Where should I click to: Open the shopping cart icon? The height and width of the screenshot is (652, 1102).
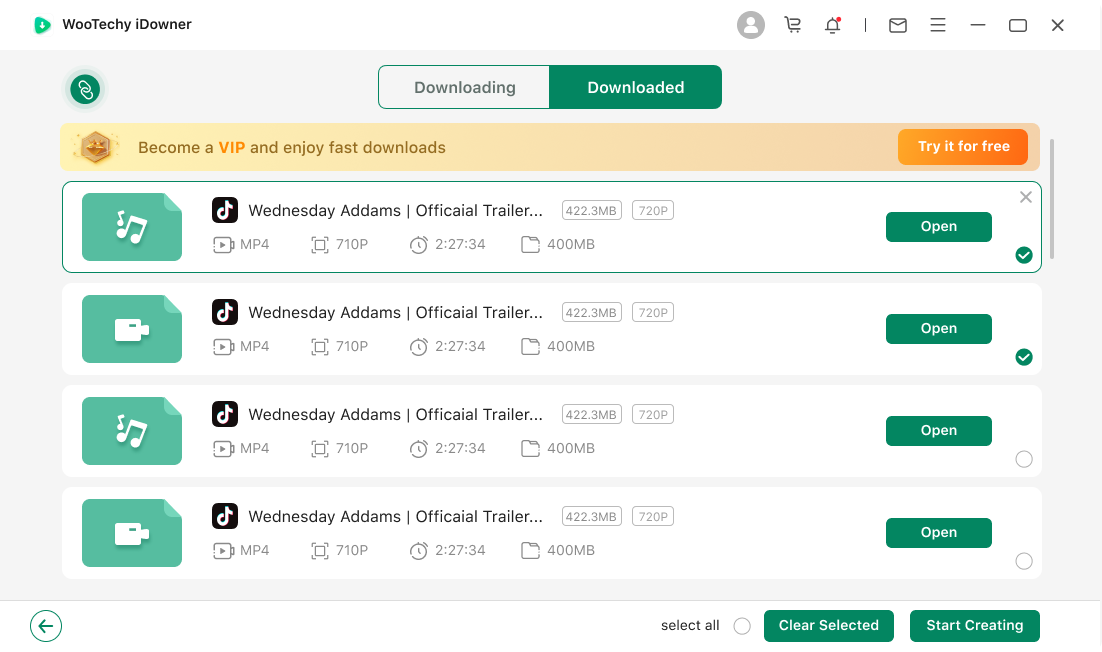tap(793, 25)
